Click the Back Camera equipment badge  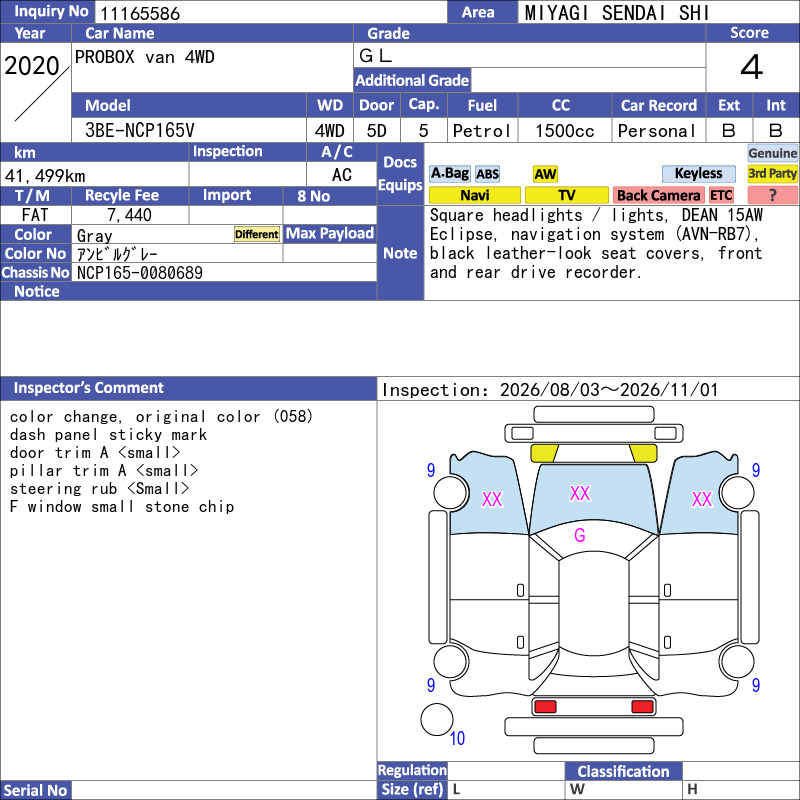coord(658,195)
